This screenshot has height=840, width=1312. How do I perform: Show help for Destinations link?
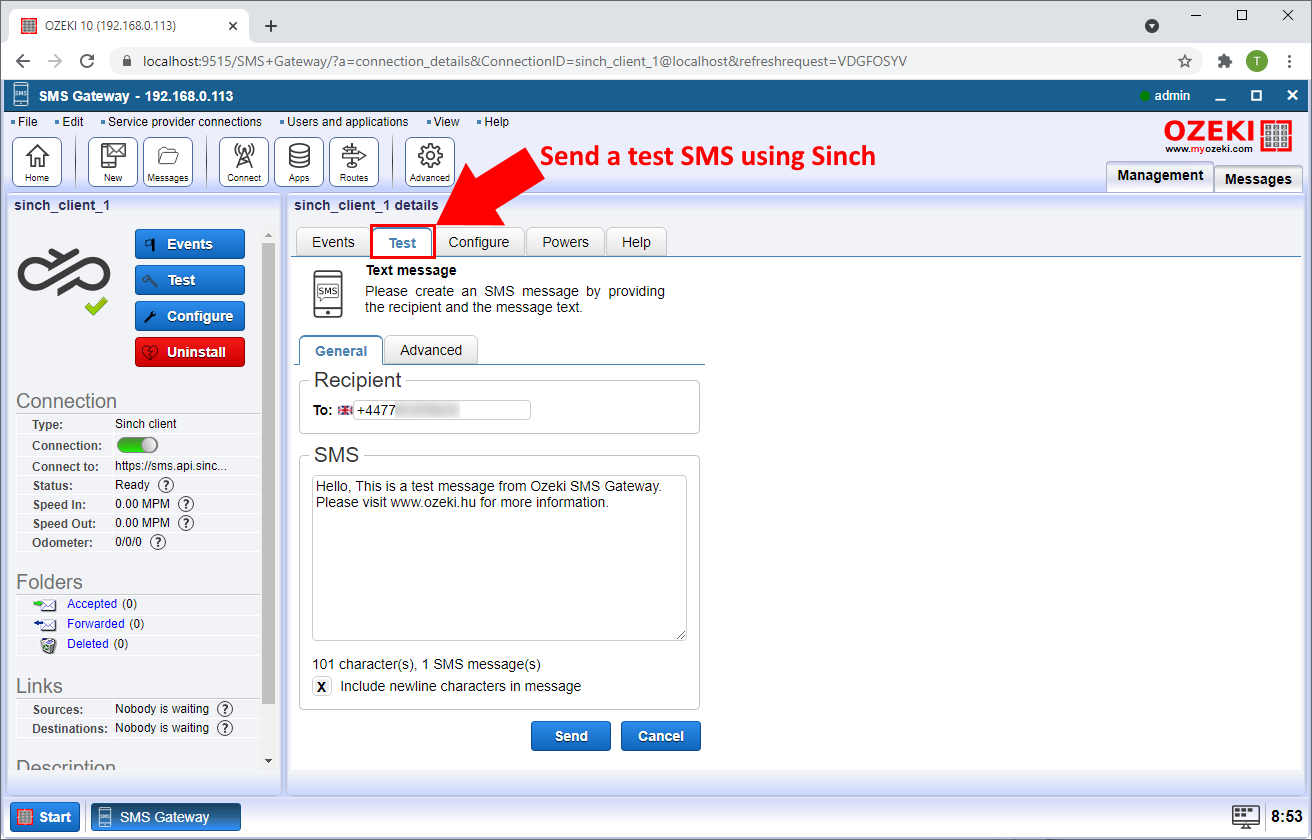point(225,728)
